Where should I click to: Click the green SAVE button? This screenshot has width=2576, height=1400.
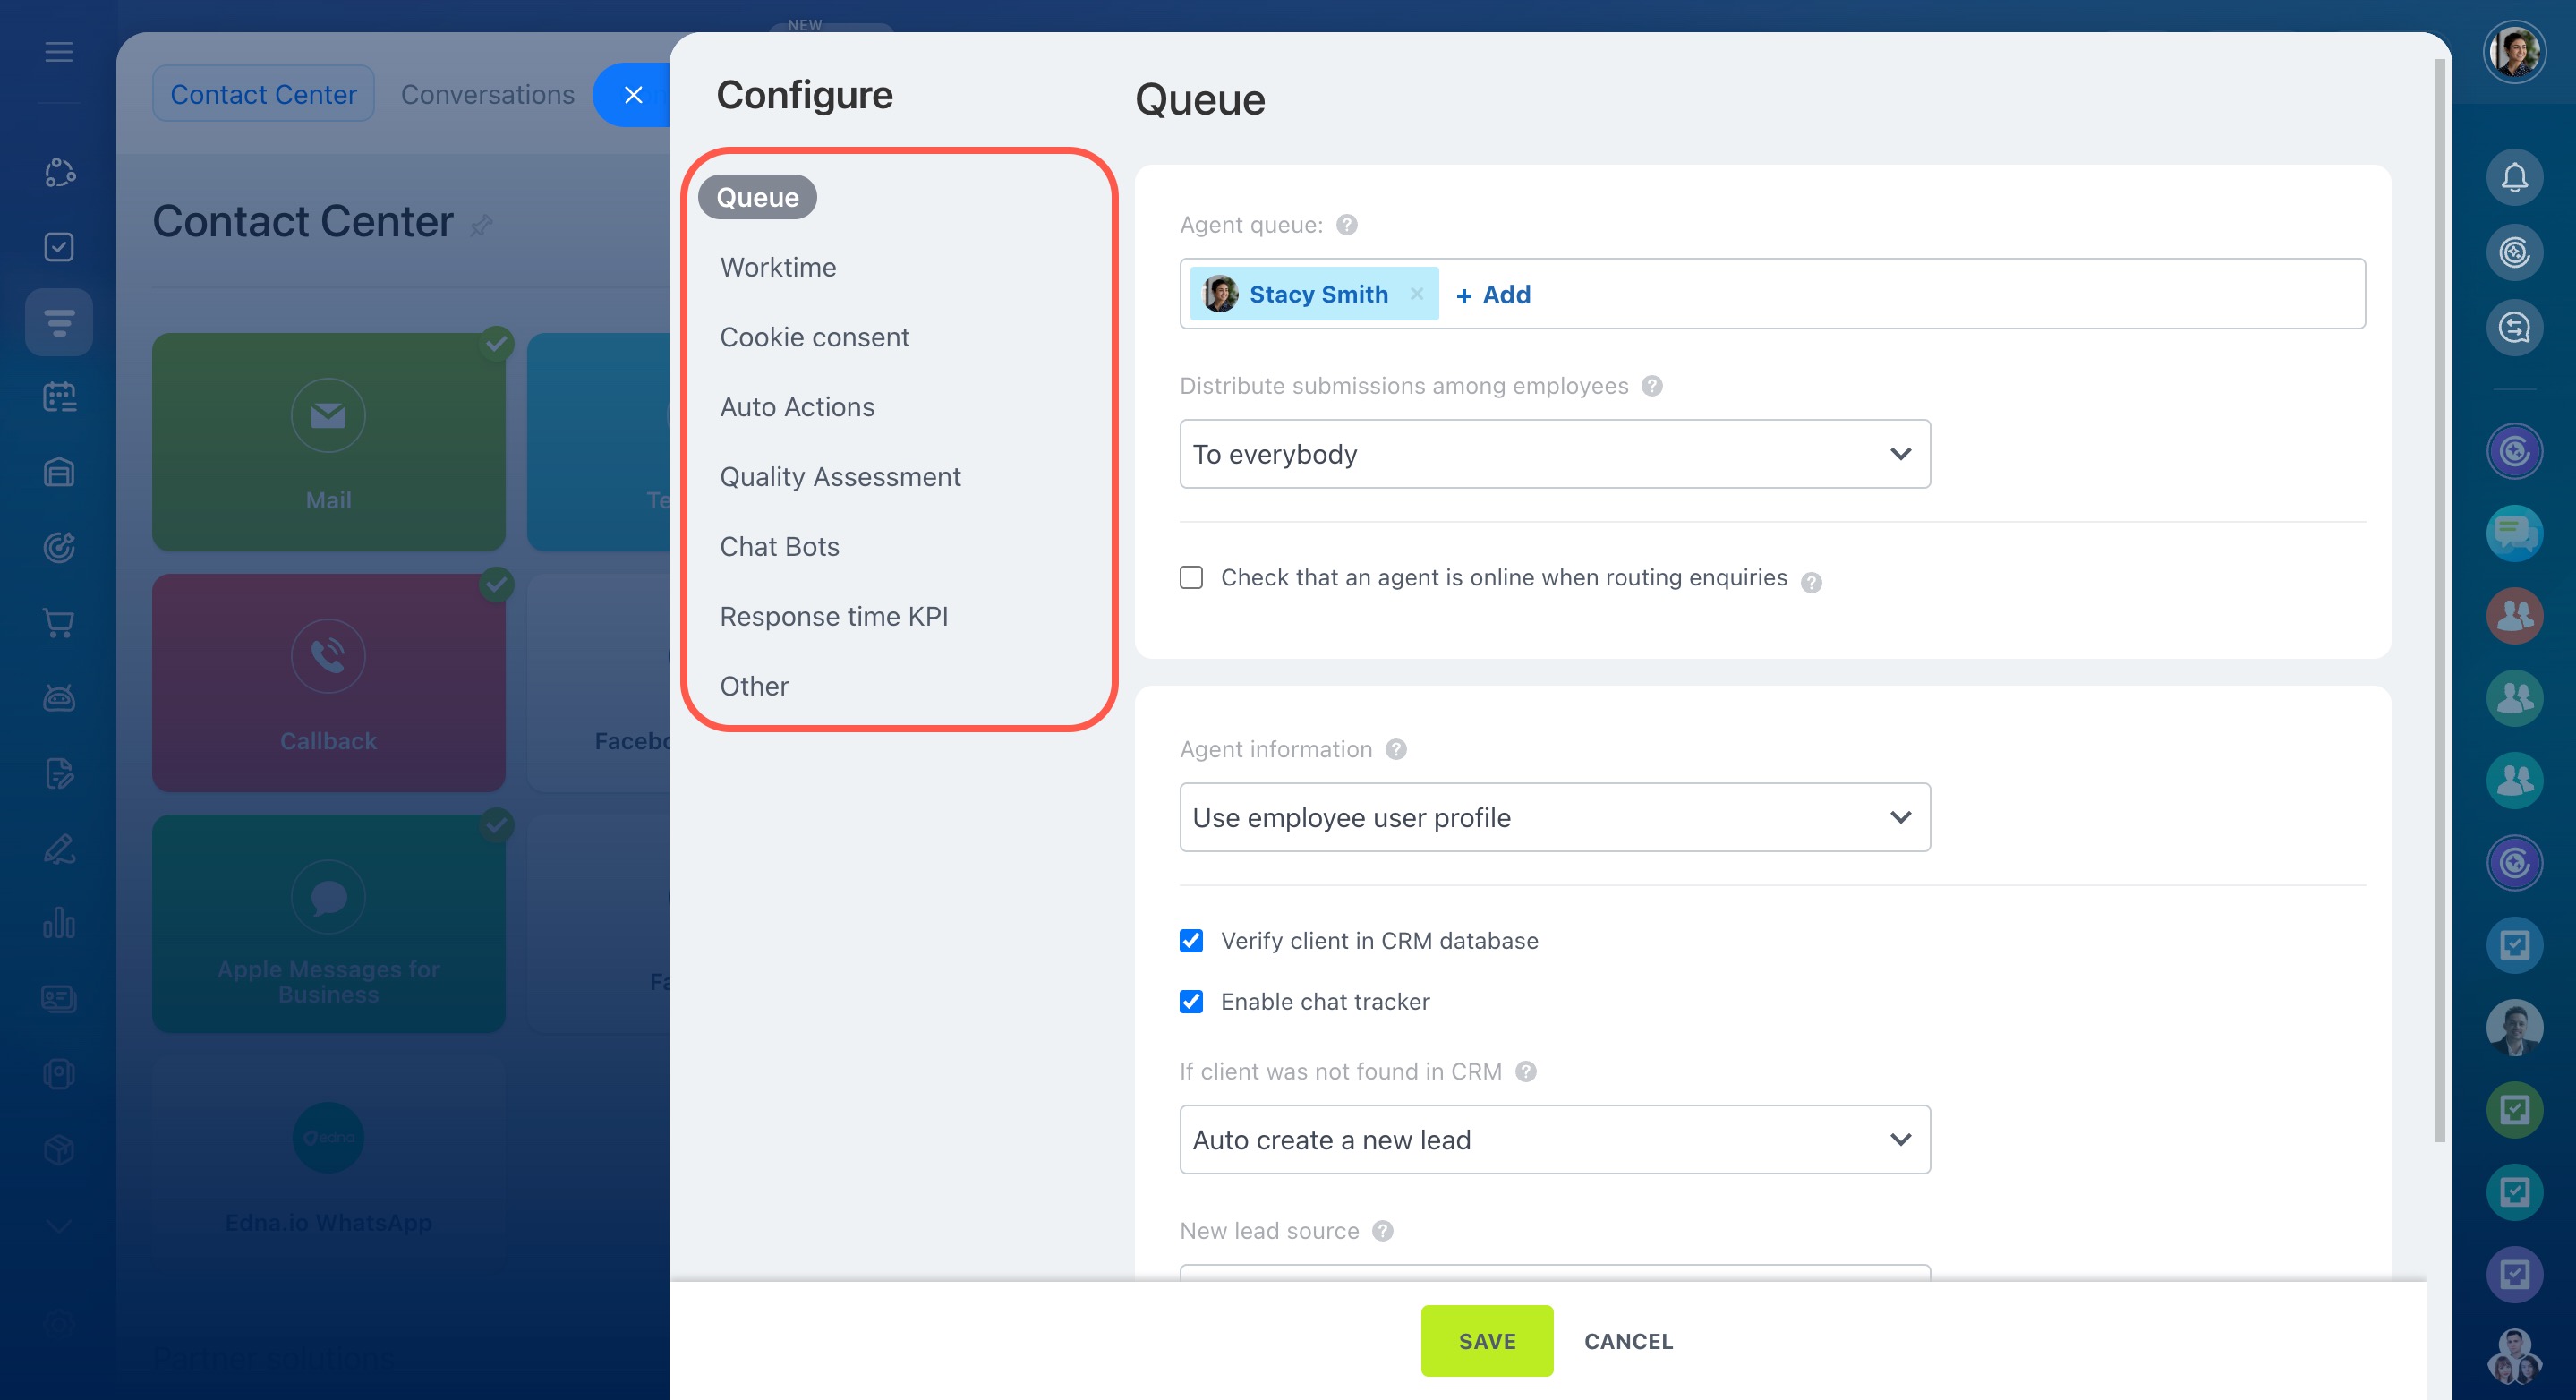pos(1487,1341)
